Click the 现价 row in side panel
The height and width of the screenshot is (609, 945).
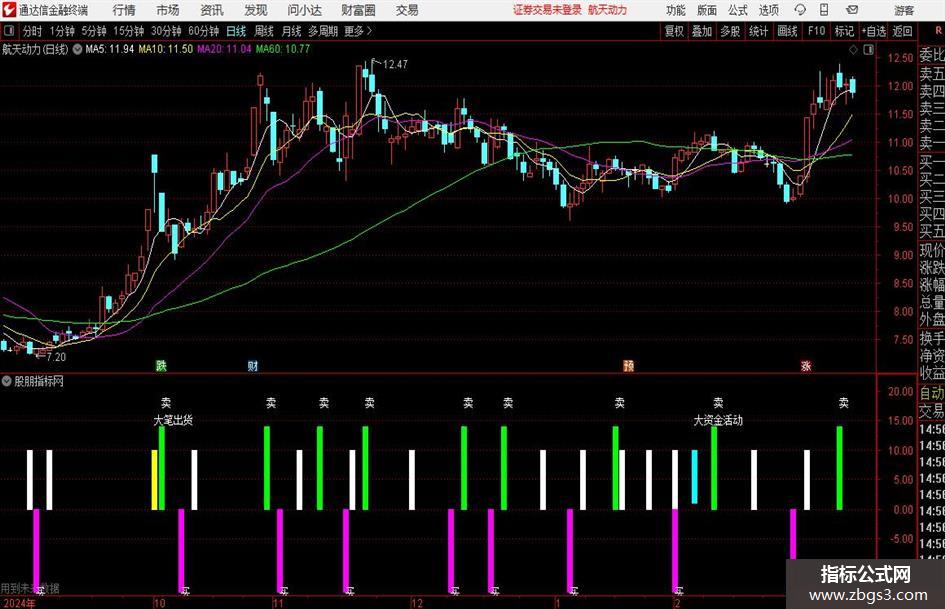coord(932,250)
